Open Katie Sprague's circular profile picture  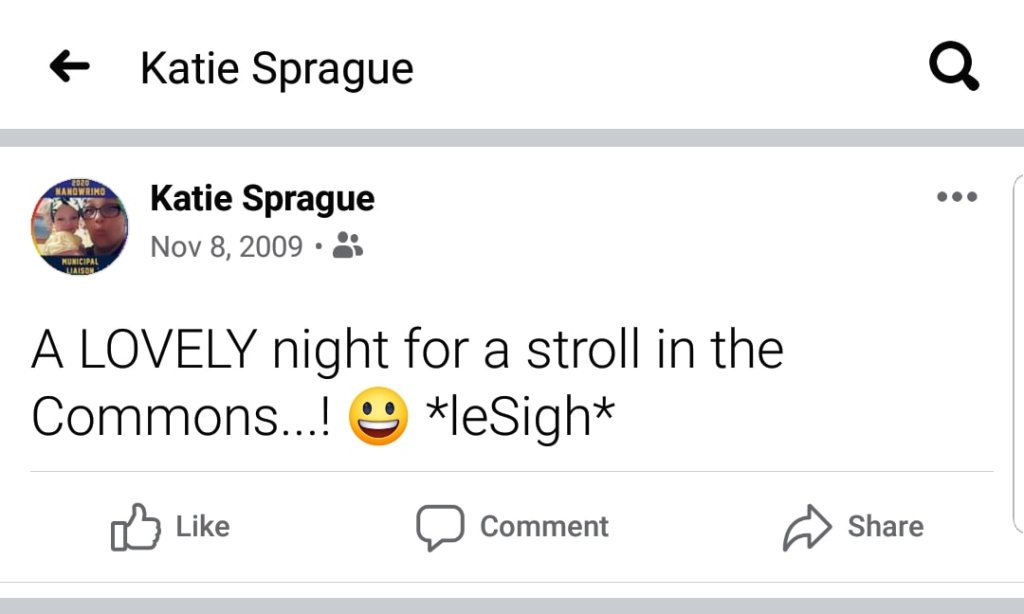(x=79, y=227)
